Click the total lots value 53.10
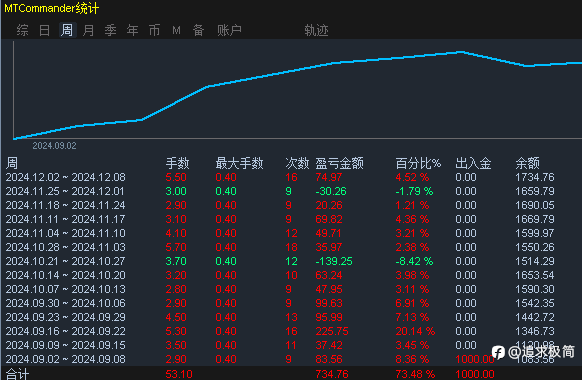 click(x=179, y=374)
